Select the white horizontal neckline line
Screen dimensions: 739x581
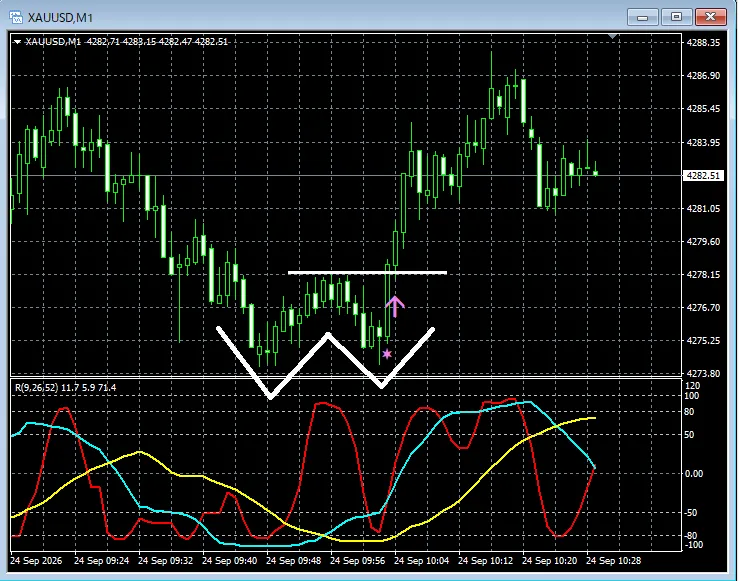[x=367, y=272]
